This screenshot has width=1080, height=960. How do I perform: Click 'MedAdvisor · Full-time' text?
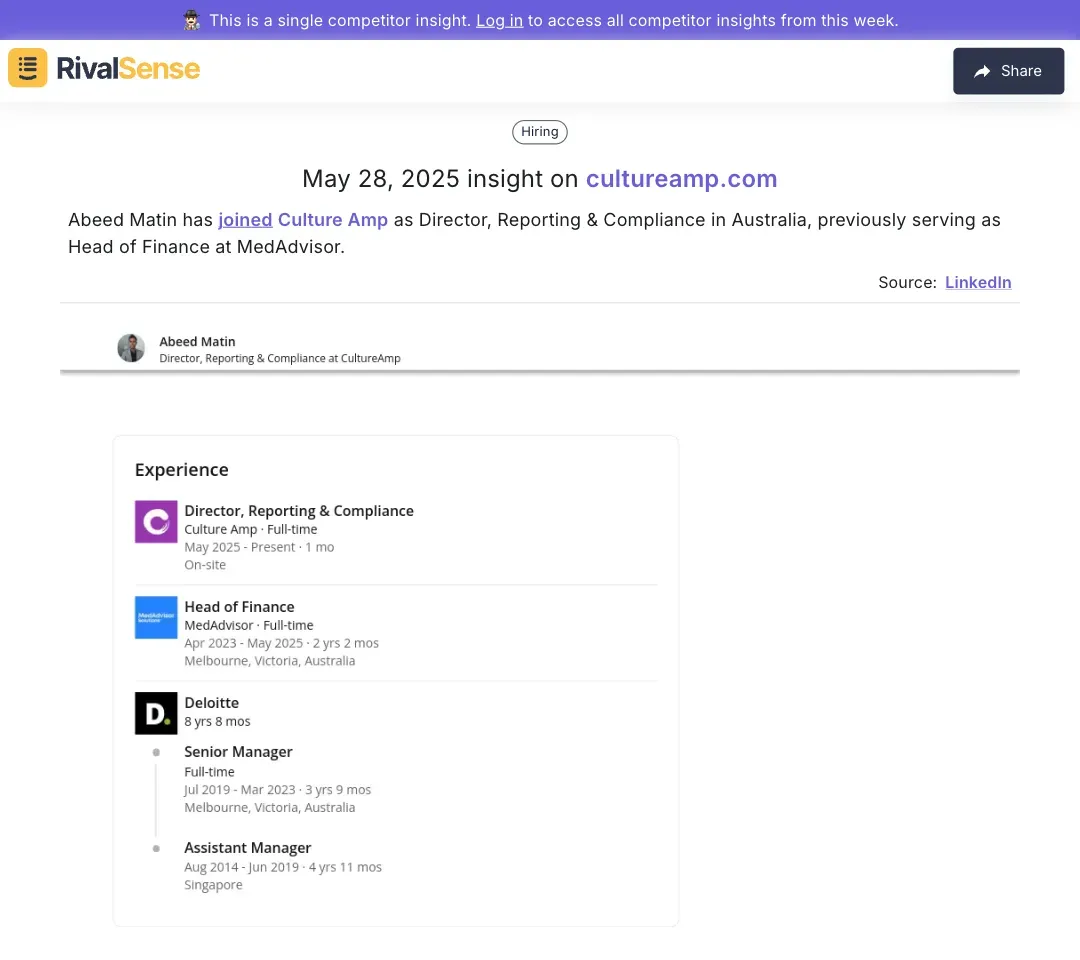(x=249, y=625)
